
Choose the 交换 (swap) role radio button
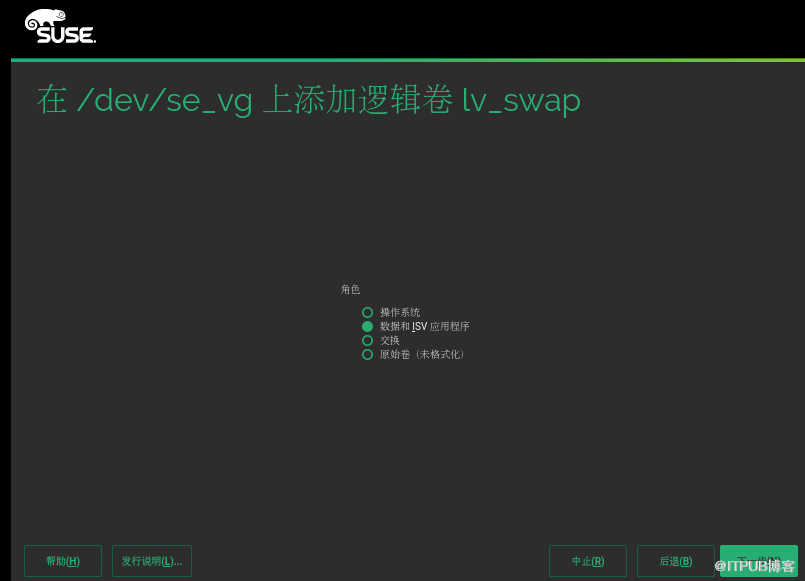pos(367,340)
